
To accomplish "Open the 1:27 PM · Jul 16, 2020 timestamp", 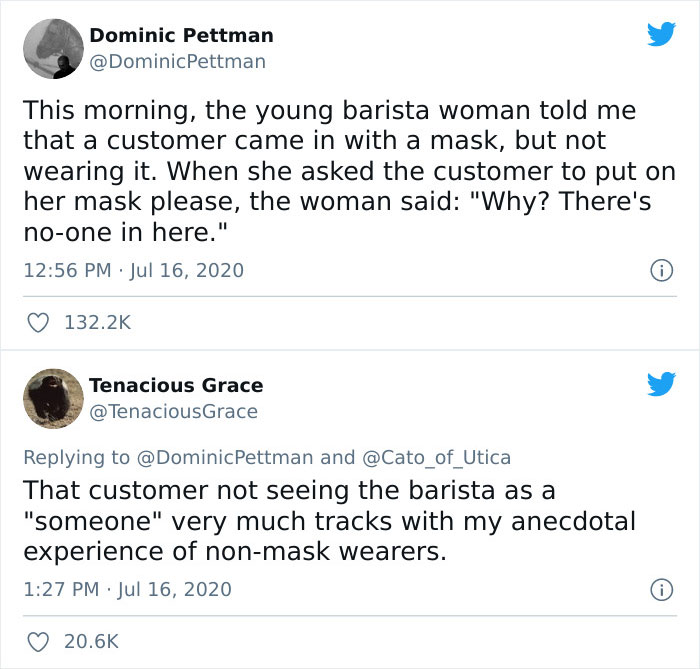I will click(x=127, y=589).
